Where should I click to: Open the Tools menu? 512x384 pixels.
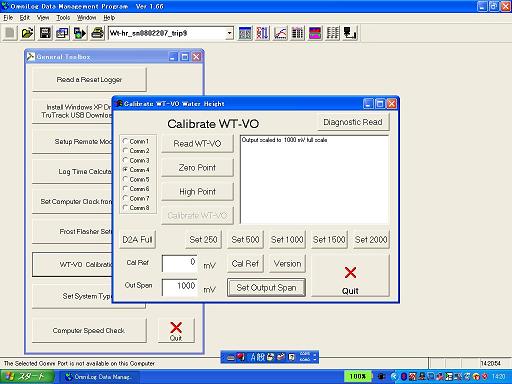click(63, 18)
